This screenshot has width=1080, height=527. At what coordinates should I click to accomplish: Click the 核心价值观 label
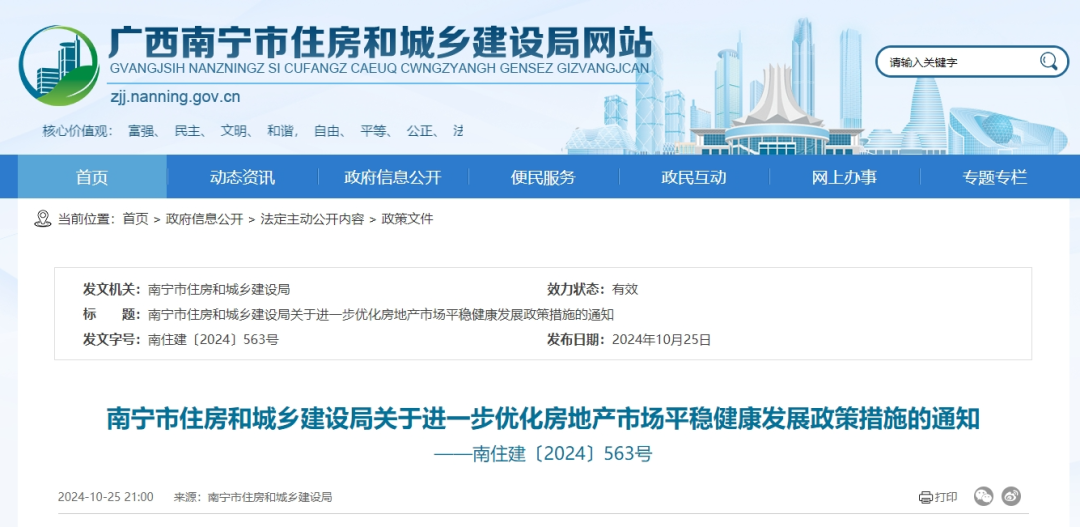pos(77,130)
